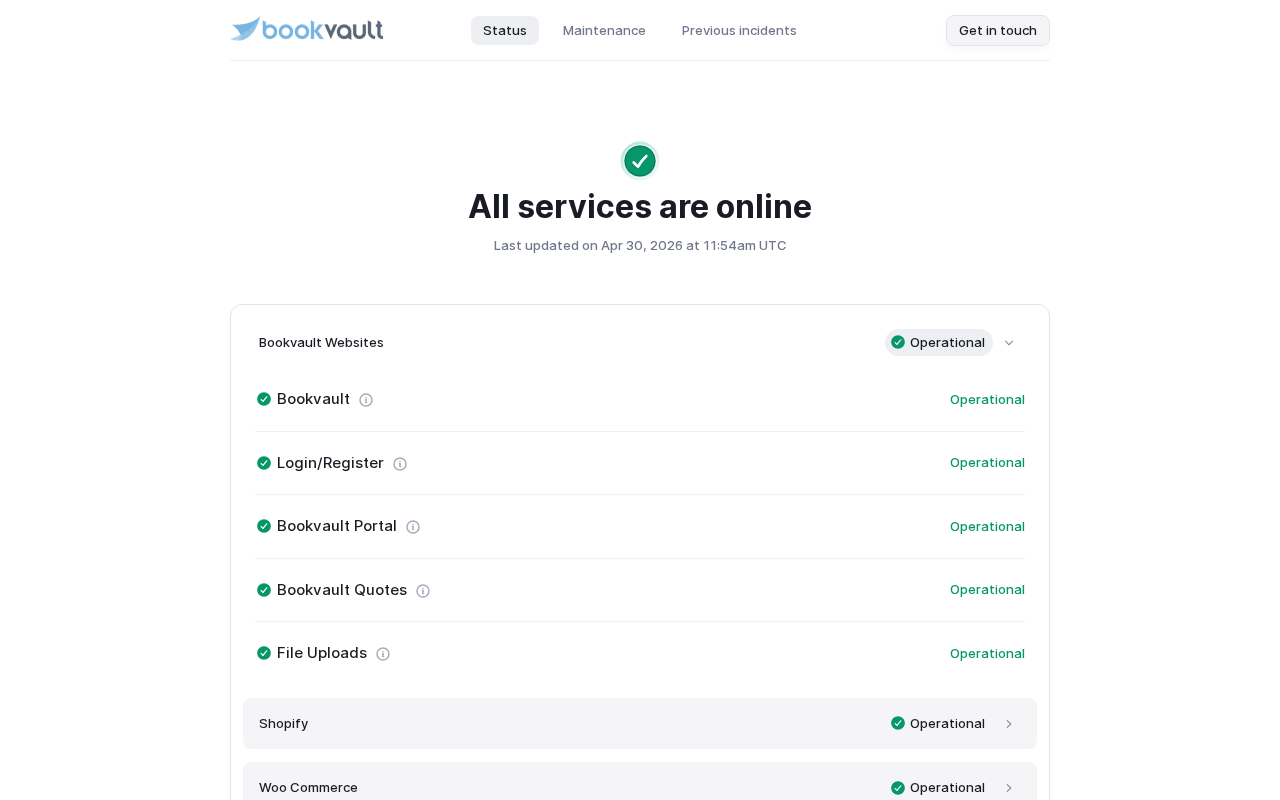Click the Woo Commerce Operational status badge
Viewport: 1280px width, 800px height.
(x=939, y=787)
